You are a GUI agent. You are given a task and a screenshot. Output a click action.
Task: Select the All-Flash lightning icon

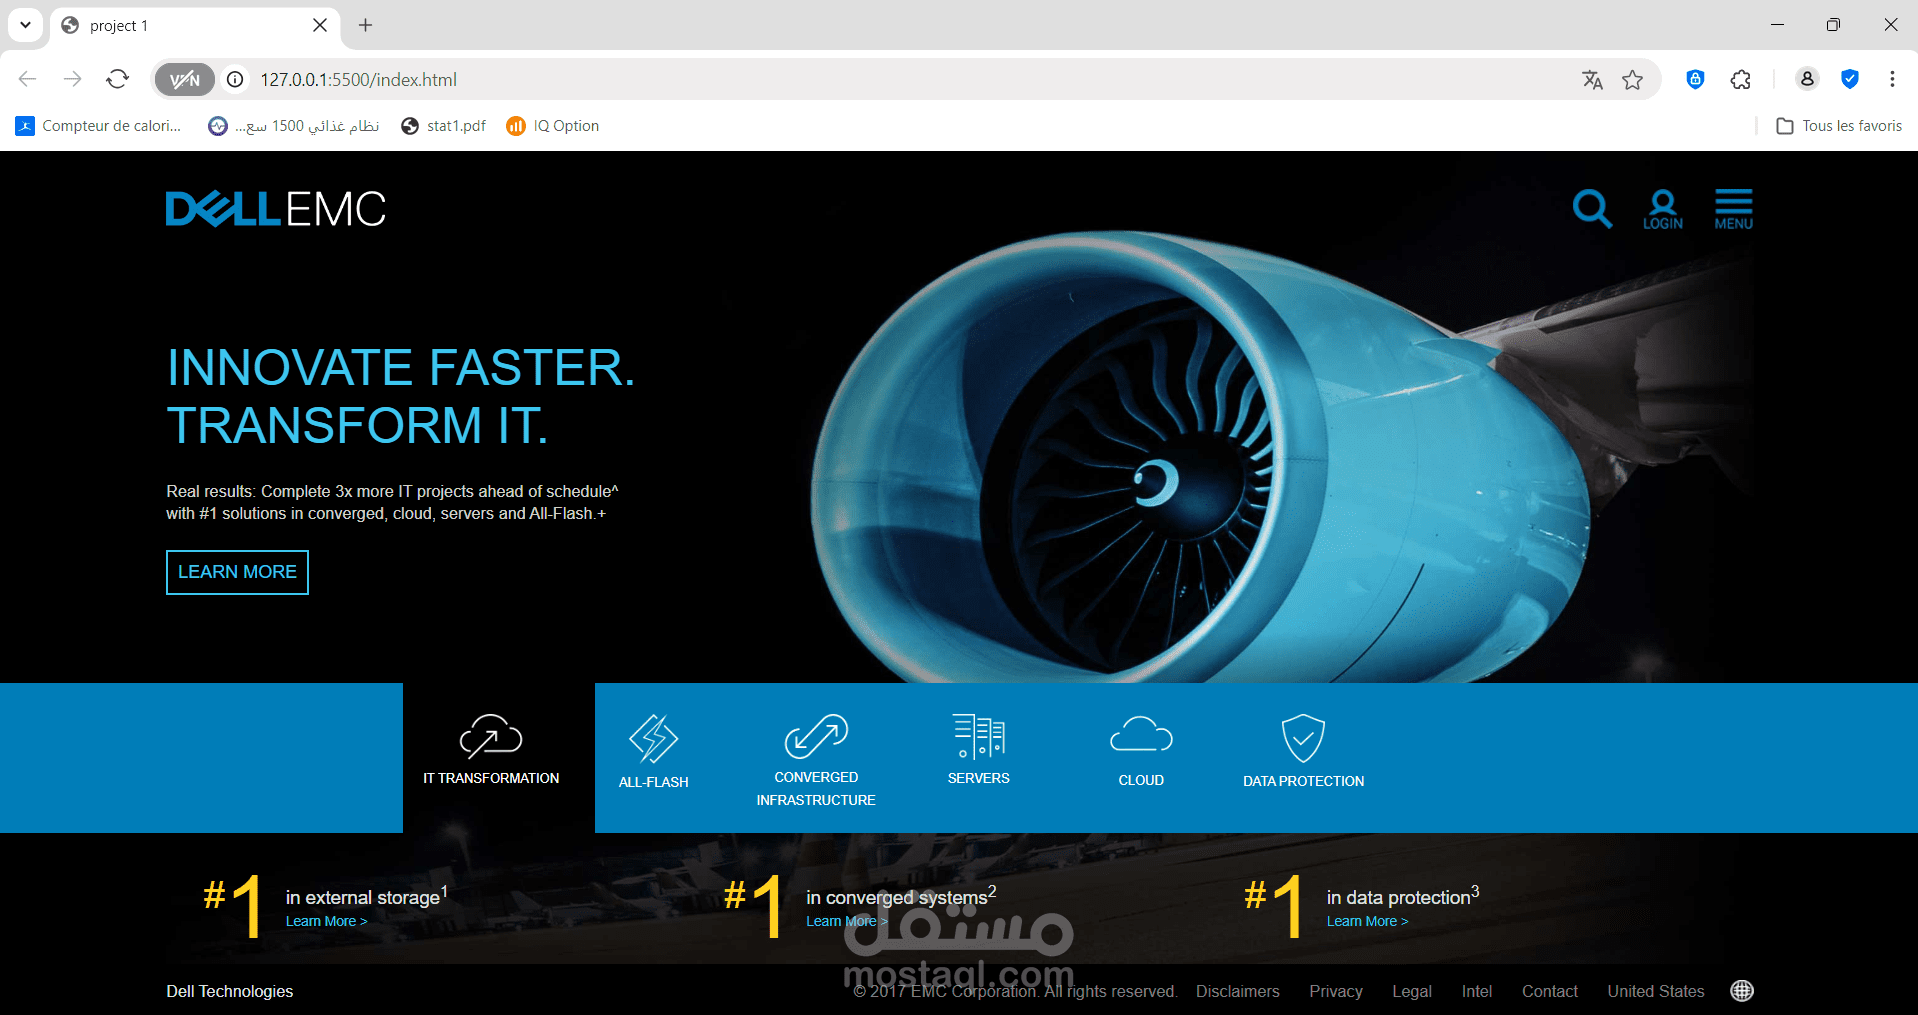653,739
